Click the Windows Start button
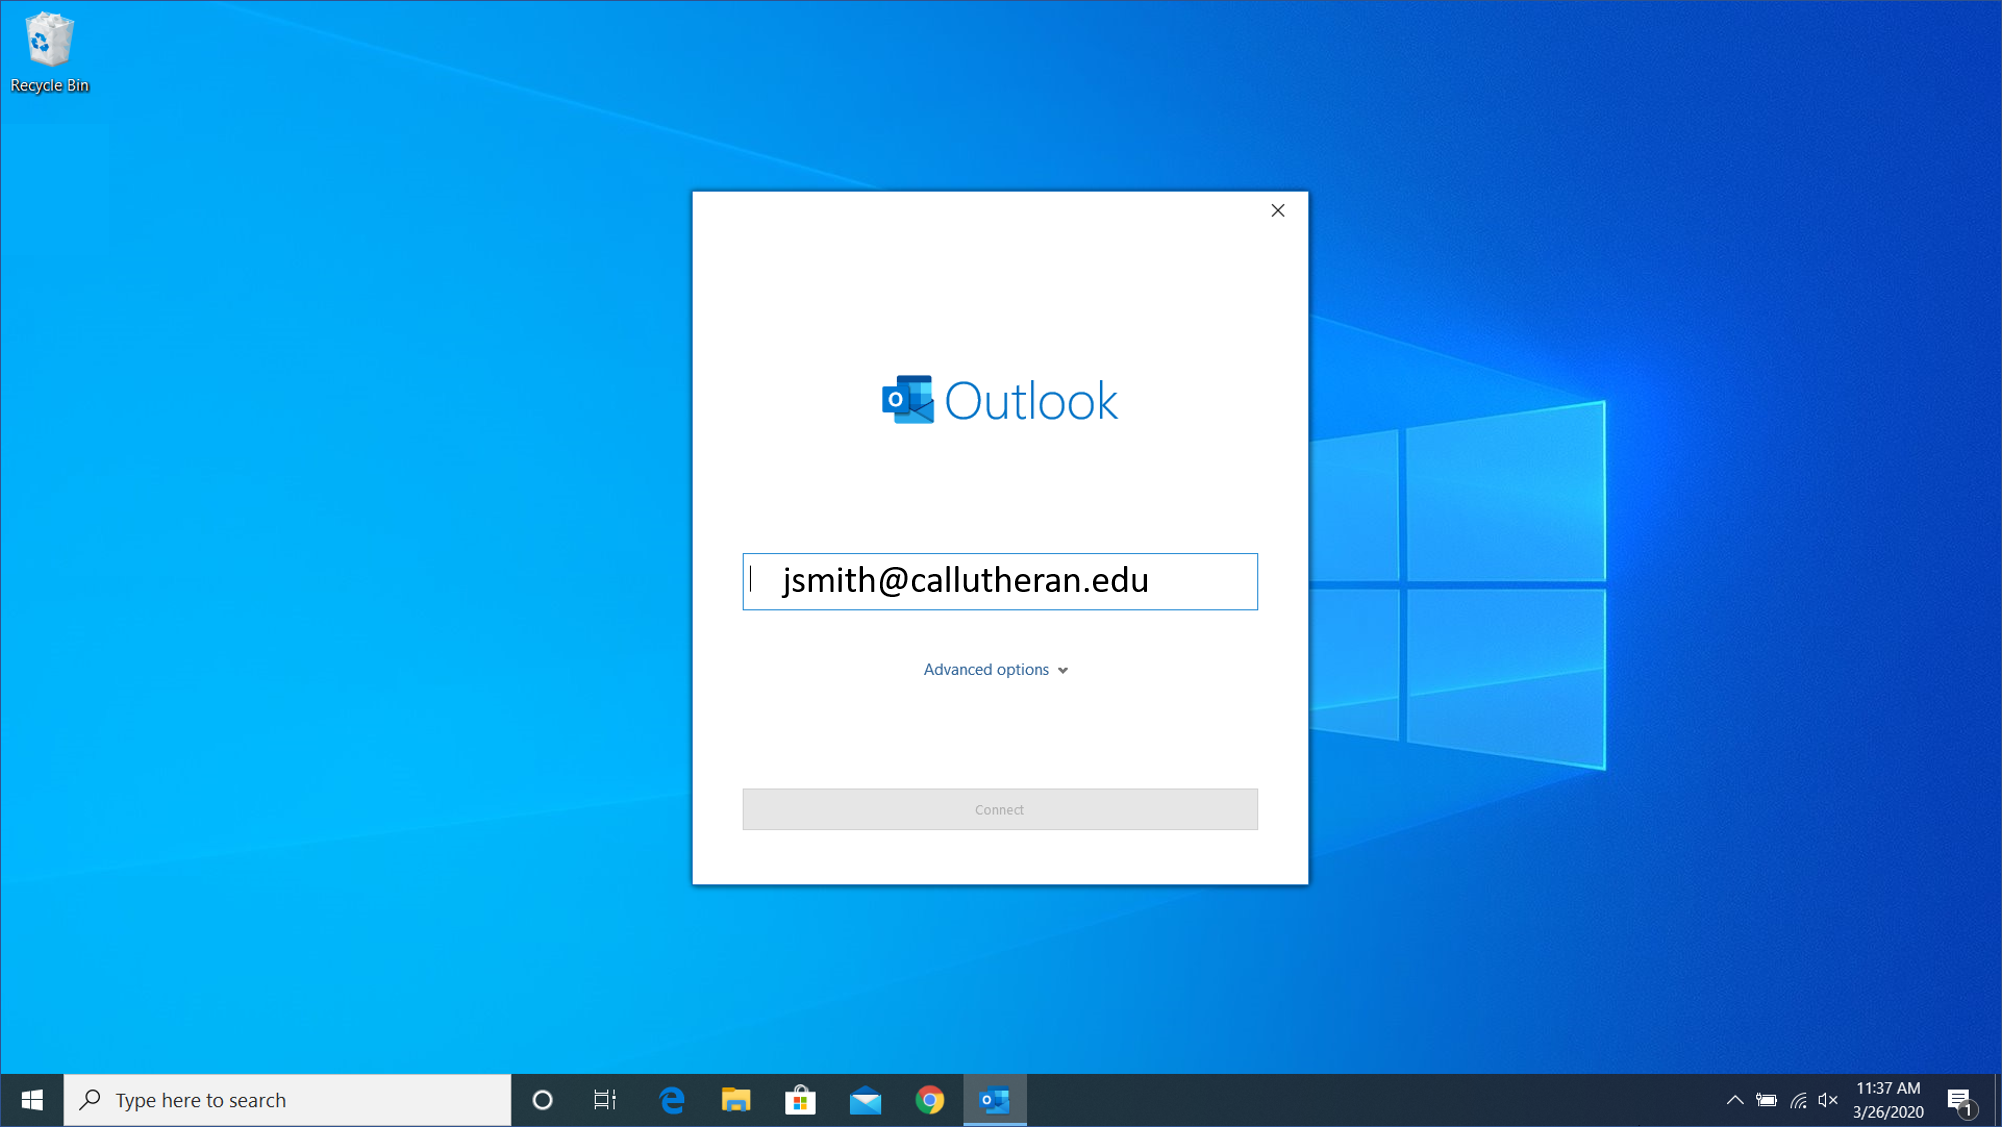The width and height of the screenshot is (2002, 1127). pyautogui.click(x=32, y=1100)
